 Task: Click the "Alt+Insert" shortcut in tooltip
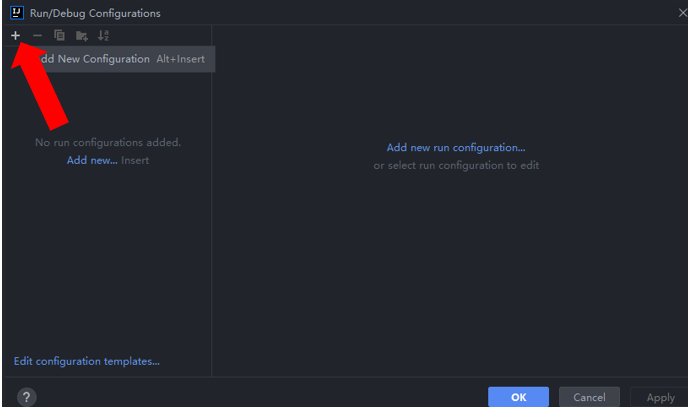[180, 59]
